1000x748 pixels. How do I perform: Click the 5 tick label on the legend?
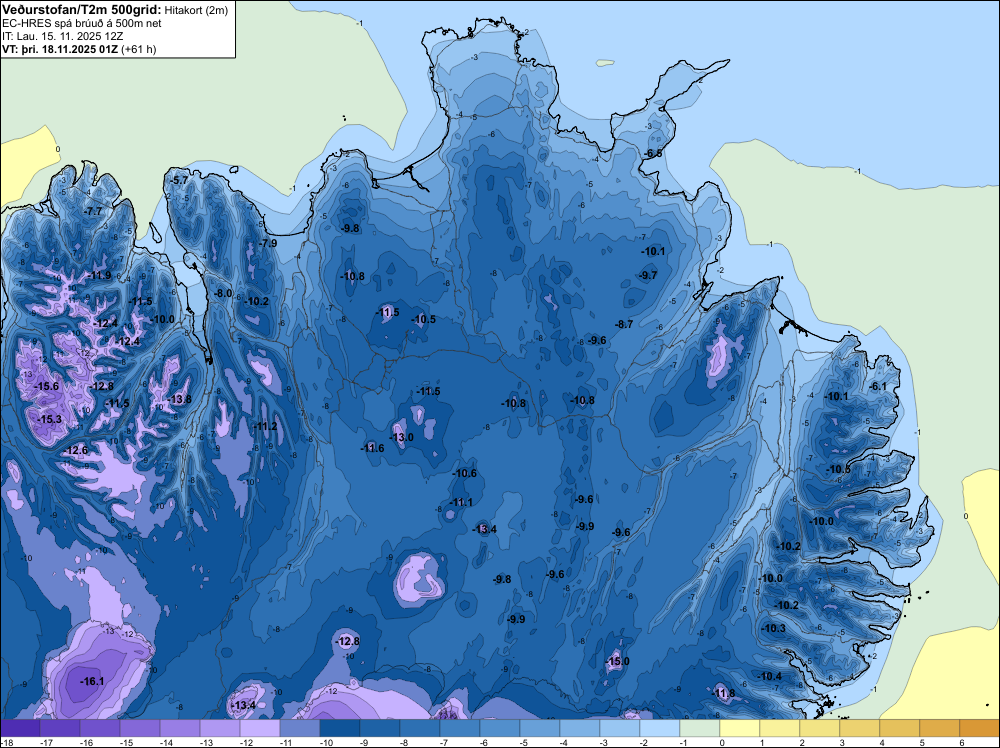coord(922,743)
